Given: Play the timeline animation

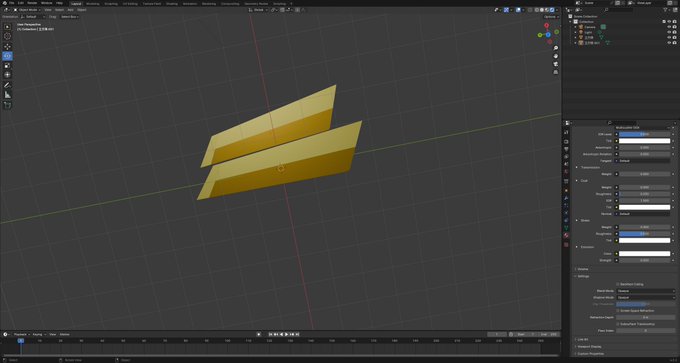Looking at the screenshot, I should 287,334.
